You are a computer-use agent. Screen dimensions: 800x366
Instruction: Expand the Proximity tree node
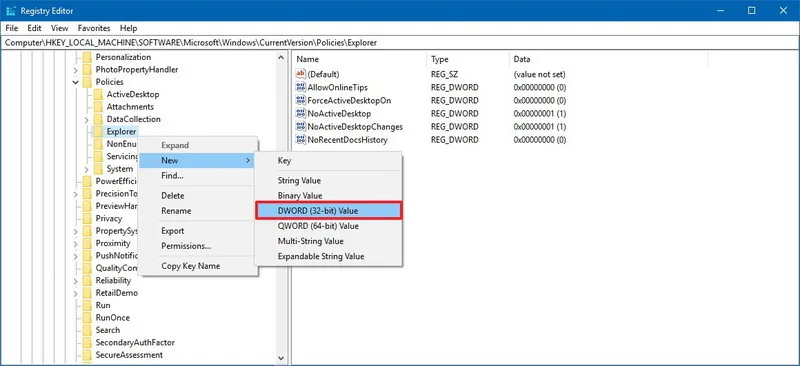point(76,243)
